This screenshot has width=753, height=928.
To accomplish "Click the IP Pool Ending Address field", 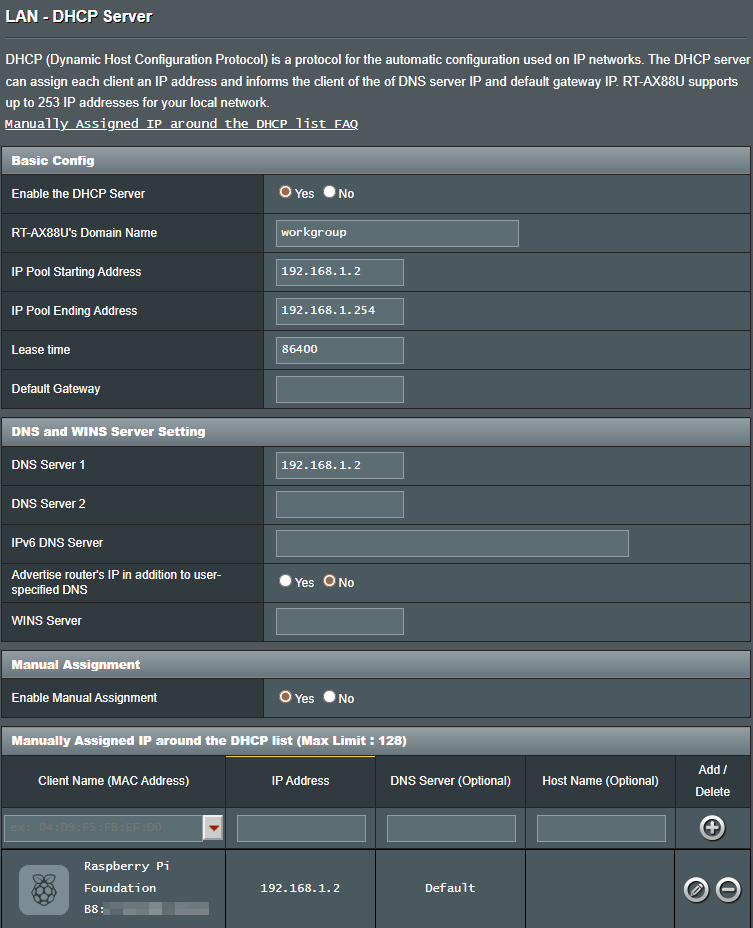I will point(340,311).
